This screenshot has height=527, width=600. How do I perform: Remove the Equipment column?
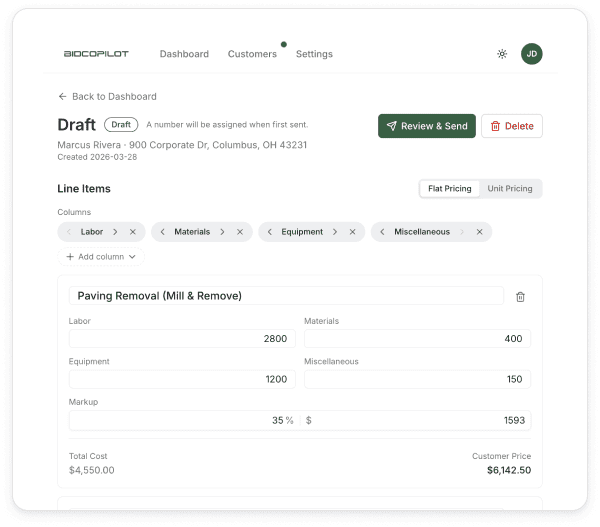pos(352,232)
